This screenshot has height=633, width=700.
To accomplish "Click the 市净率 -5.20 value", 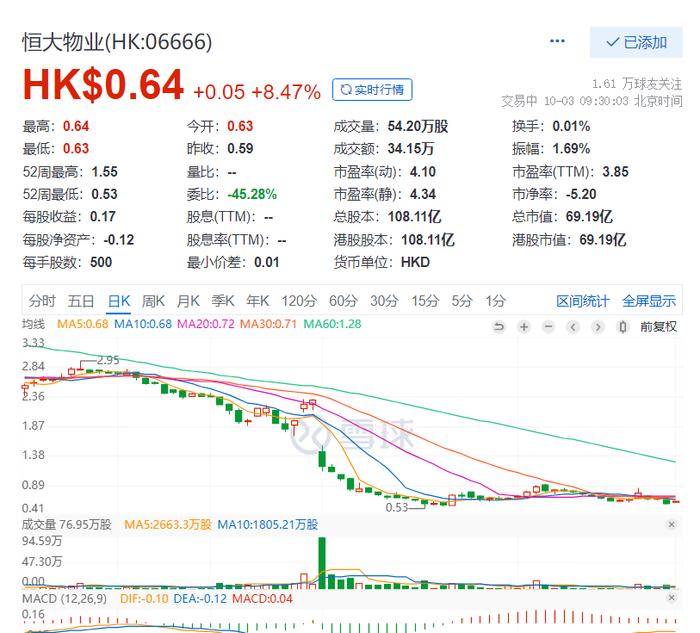I will coord(581,194).
